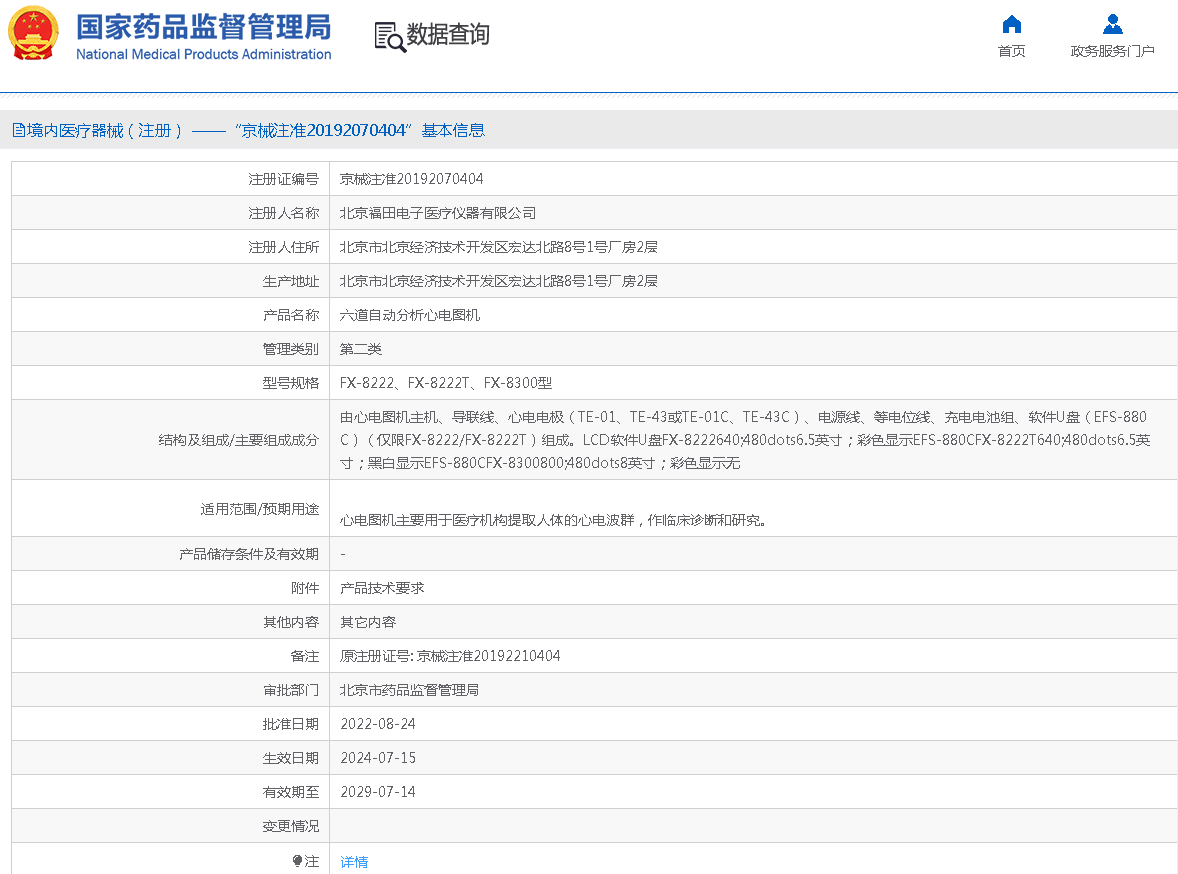The width and height of the screenshot is (1178, 874).
Task: Select effective date 2024-07-15
Action: point(378,758)
